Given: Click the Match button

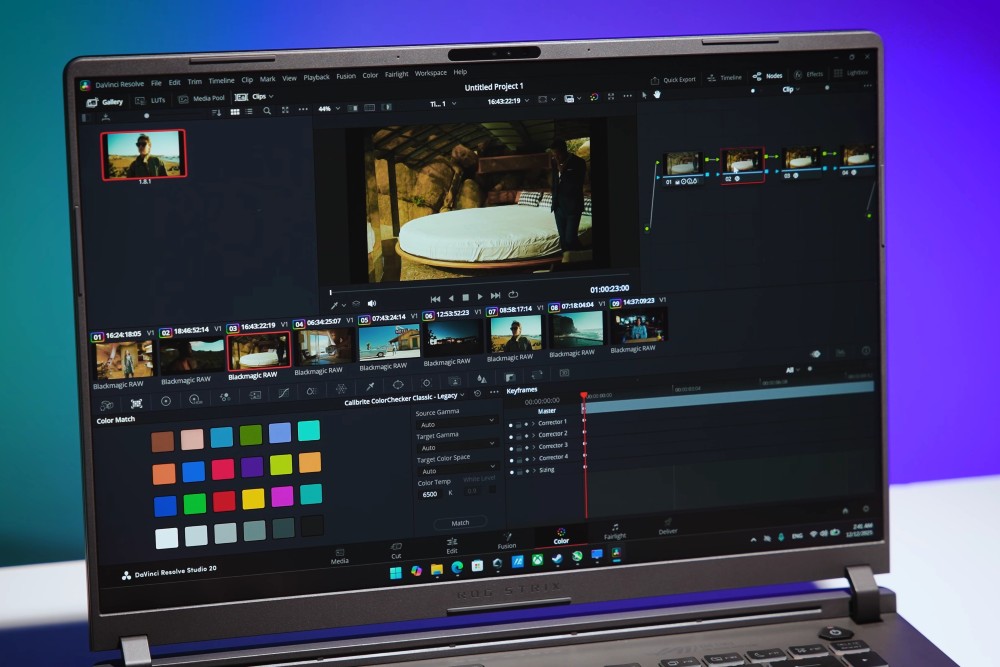Looking at the screenshot, I should point(460,522).
